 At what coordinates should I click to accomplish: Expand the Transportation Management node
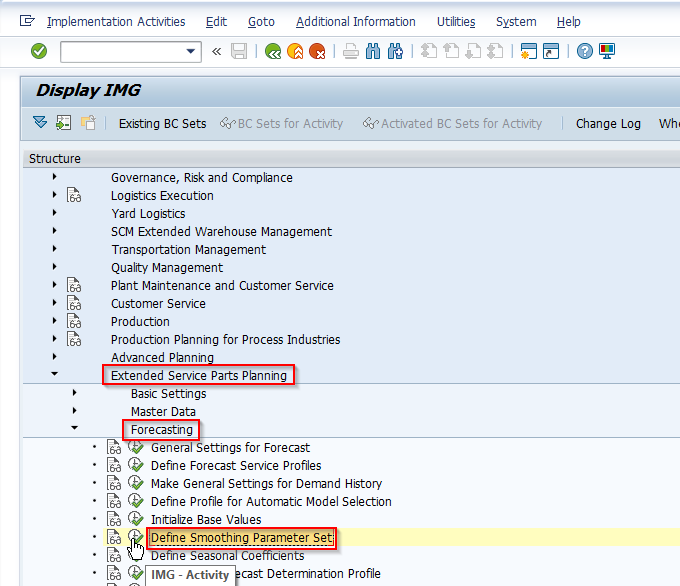coord(55,249)
